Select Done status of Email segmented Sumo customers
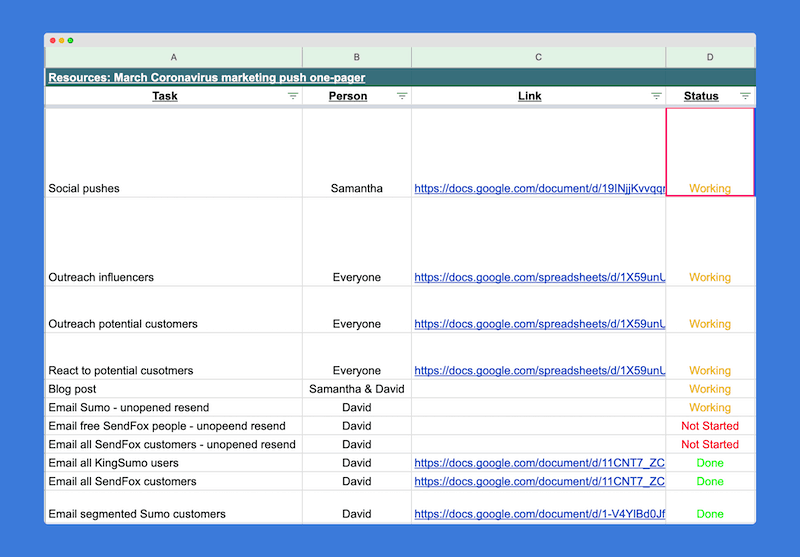This screenshot has height=557, width=800. pos(710,507)
